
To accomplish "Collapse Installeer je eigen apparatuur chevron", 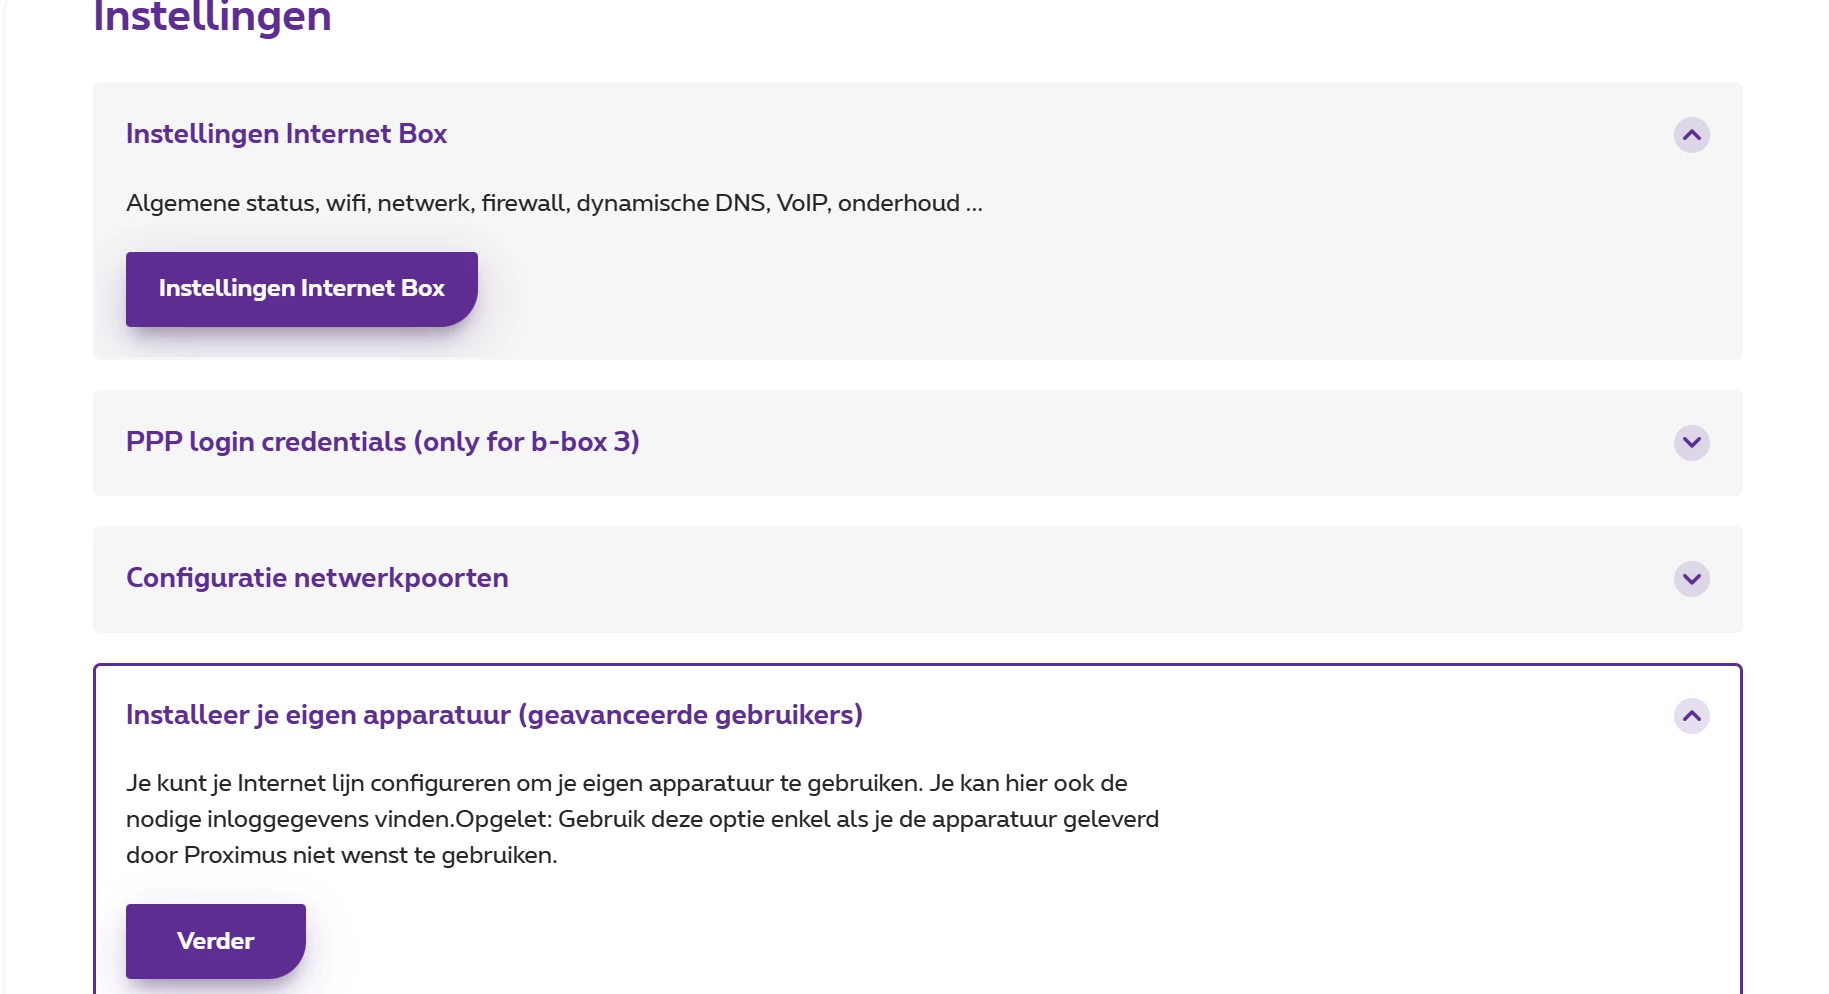I will click(x=1691, y=716).
